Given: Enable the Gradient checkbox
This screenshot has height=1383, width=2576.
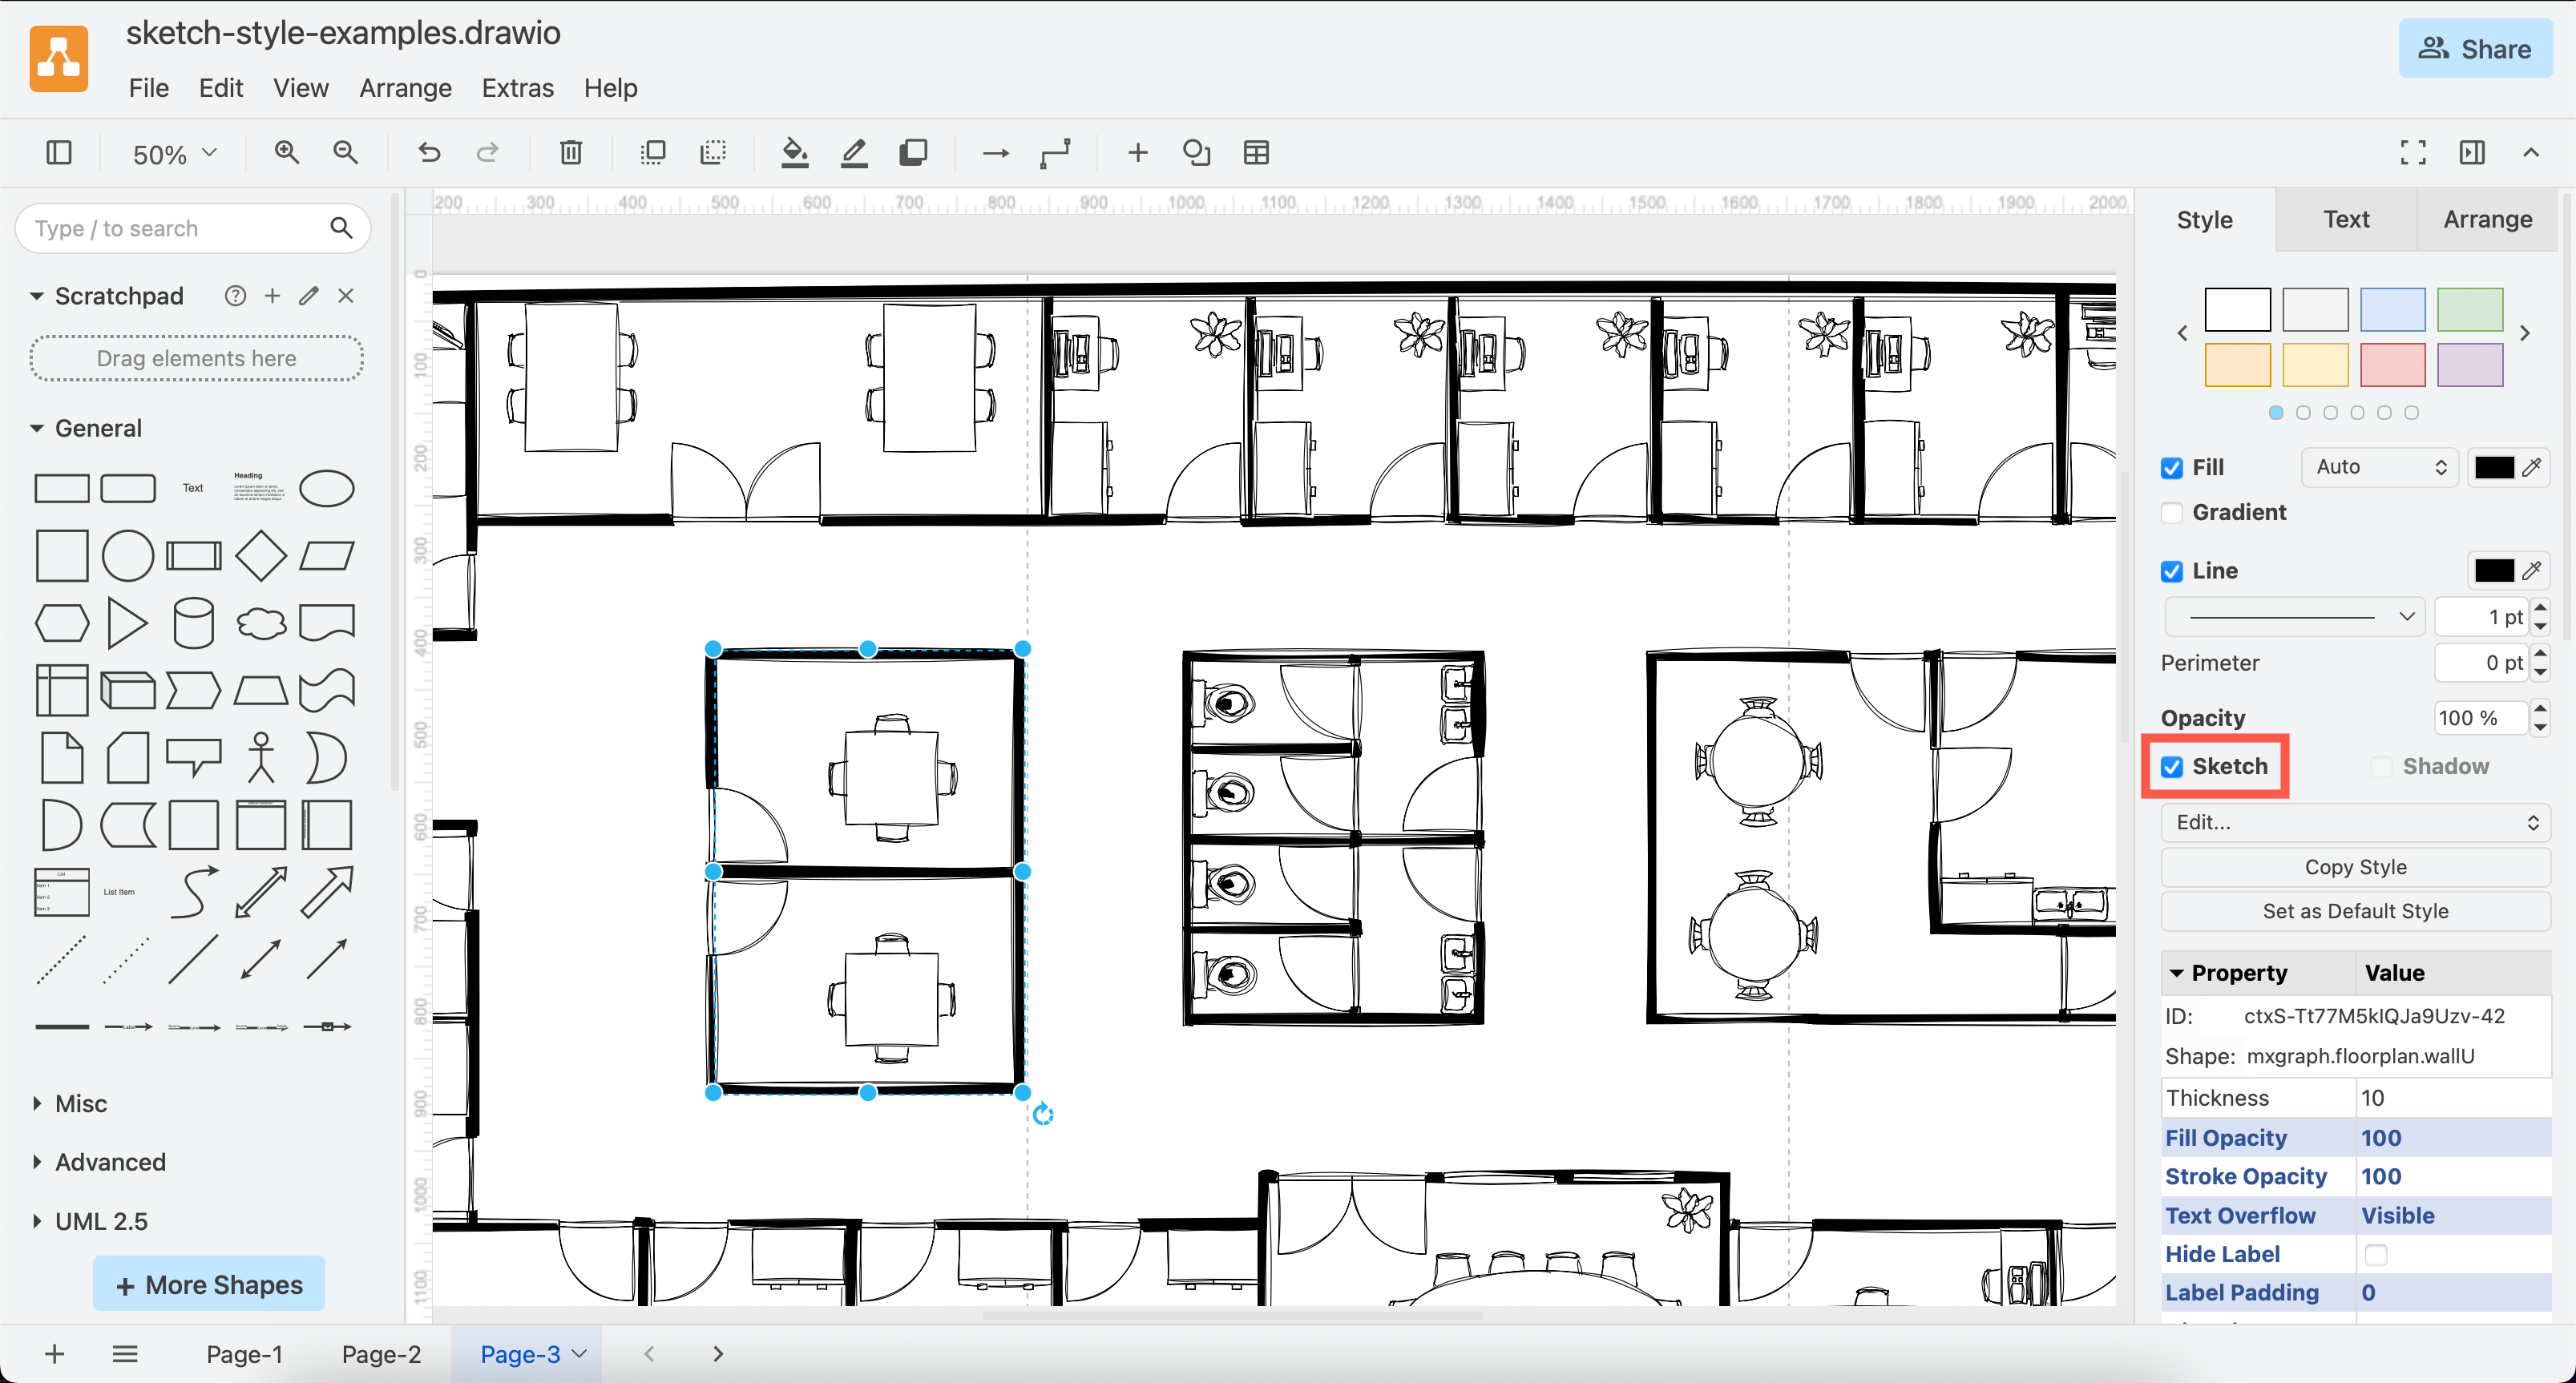Looking at the screenshot, I should click(2171, 512).
